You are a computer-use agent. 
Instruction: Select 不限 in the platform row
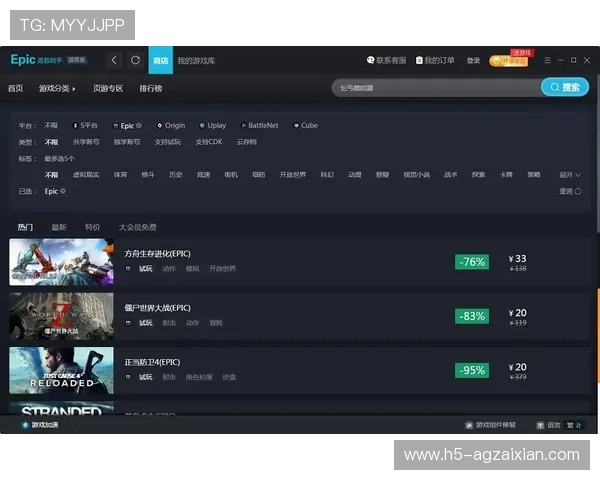[51, 125]
